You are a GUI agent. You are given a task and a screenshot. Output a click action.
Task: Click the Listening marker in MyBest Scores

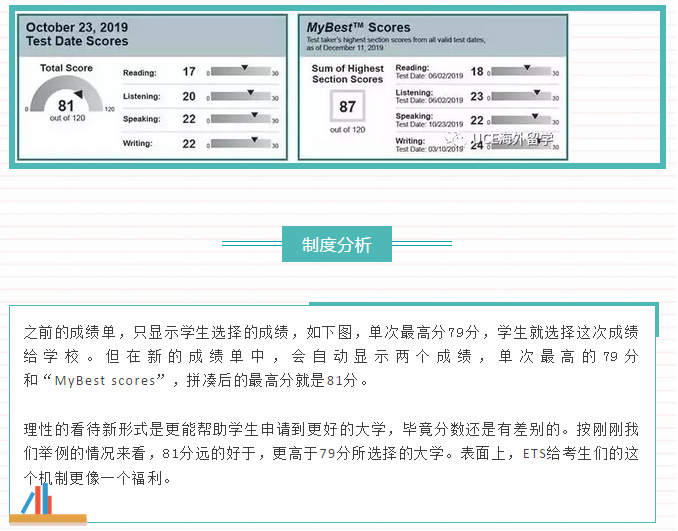point(536,96)
